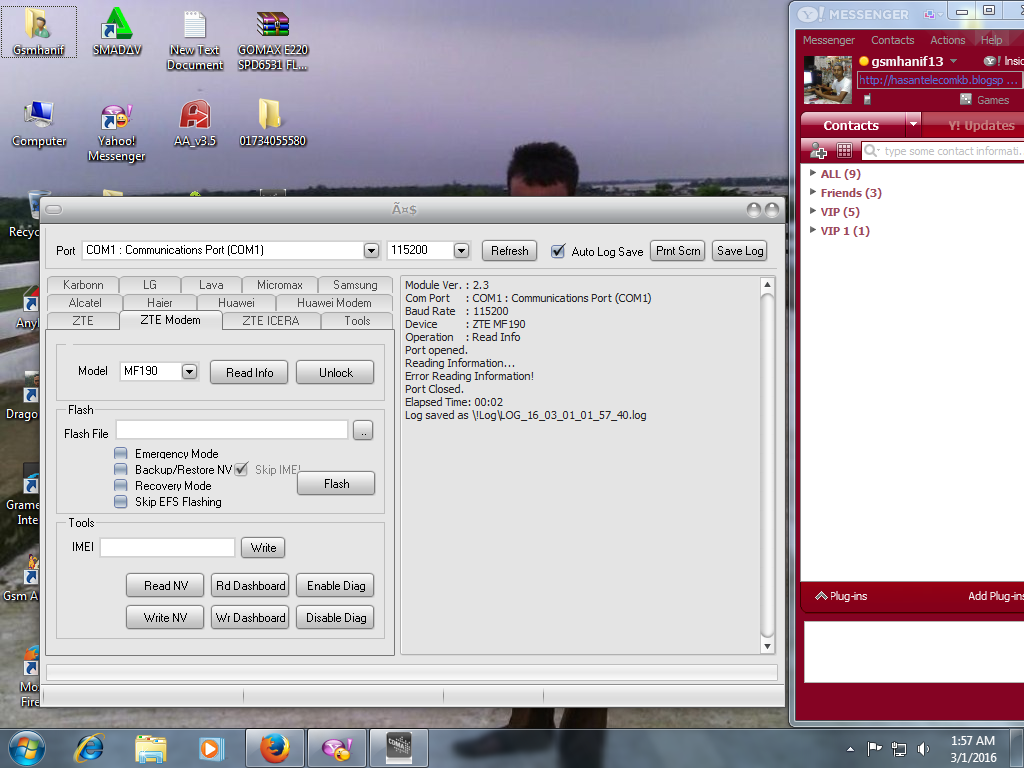Expand the Friends (3) contacts group
Viewport: 1024px width, 768px height.
click(x=813, y=192)
